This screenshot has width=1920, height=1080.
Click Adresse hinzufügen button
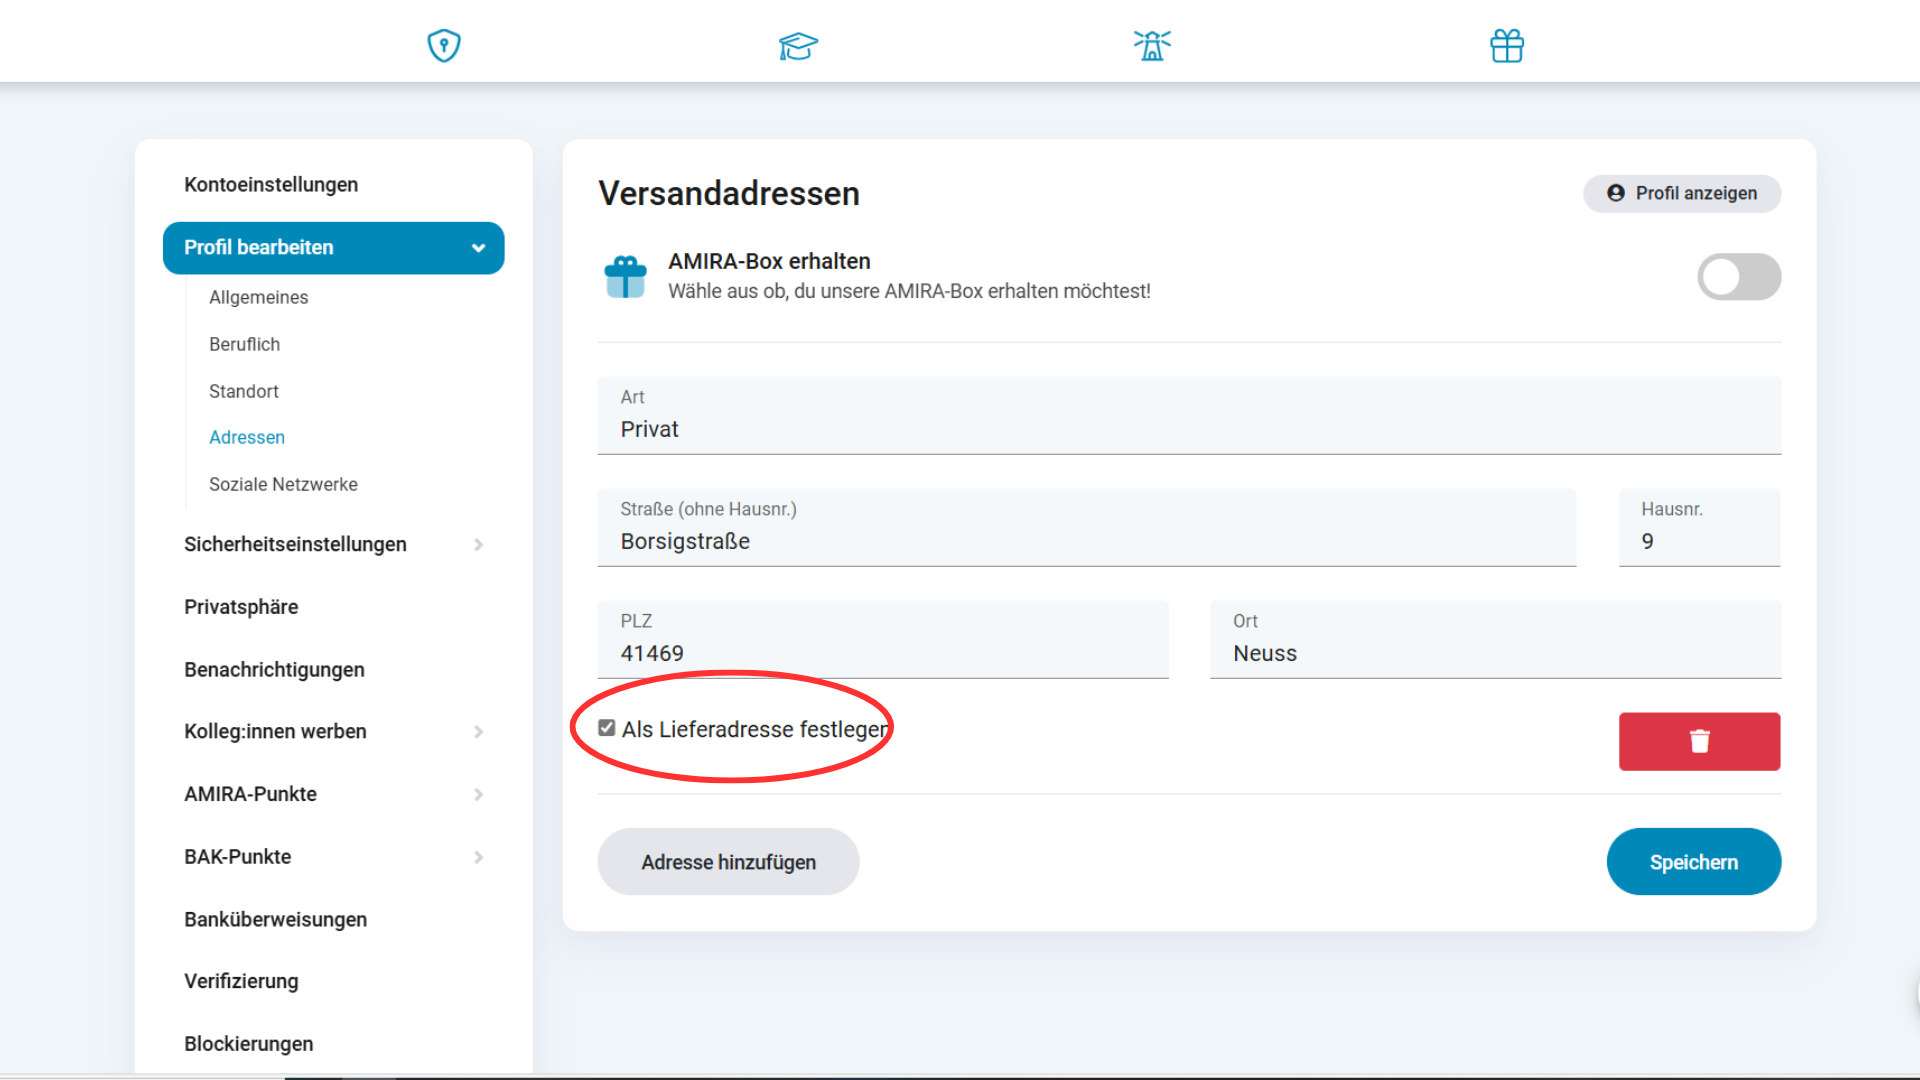tap(728, 862)
